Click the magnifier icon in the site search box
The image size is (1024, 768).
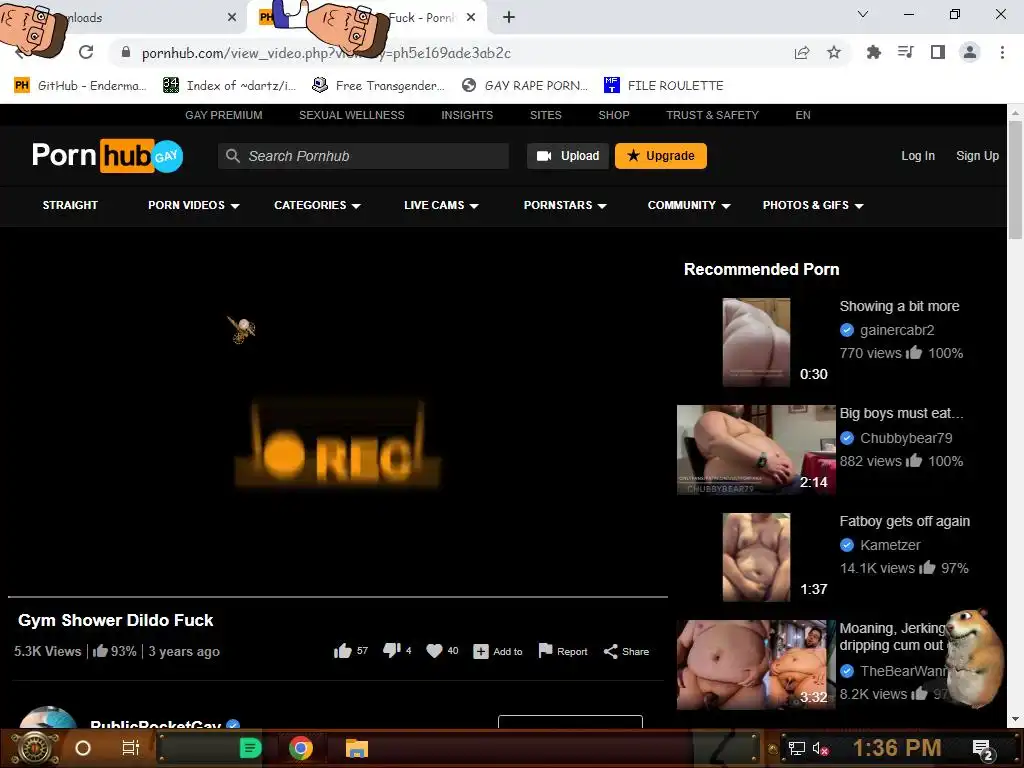[x=232, y=155]
